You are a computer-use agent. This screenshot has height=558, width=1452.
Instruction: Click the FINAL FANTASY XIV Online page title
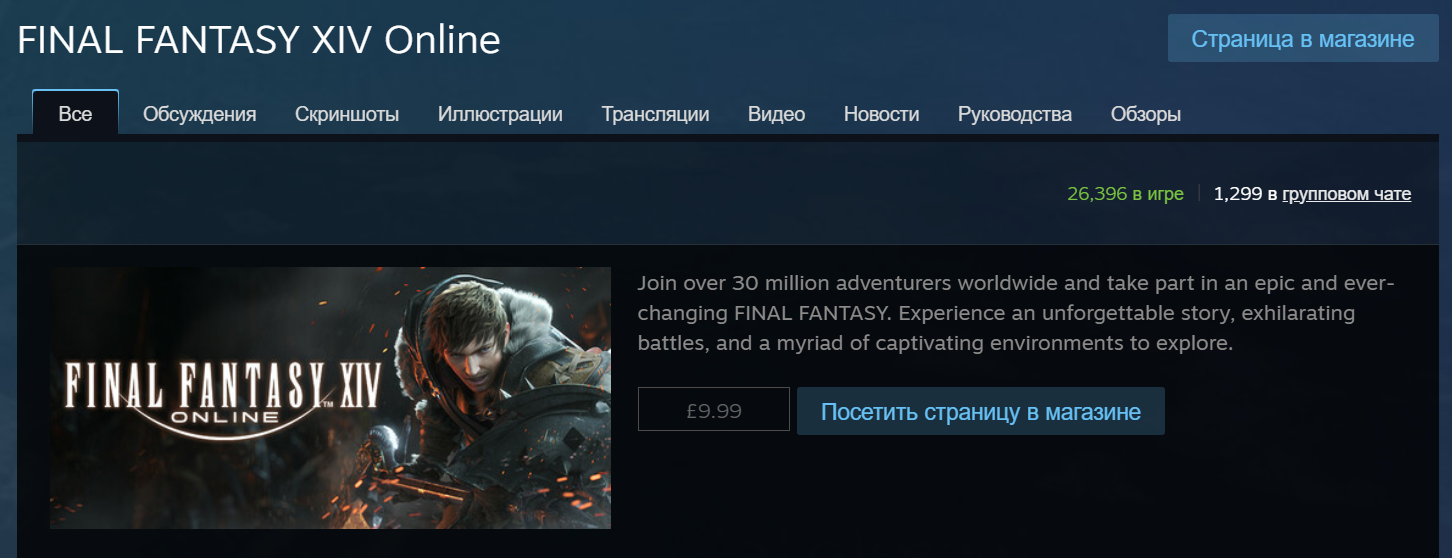pyautogui.click(x=259, y=40)
